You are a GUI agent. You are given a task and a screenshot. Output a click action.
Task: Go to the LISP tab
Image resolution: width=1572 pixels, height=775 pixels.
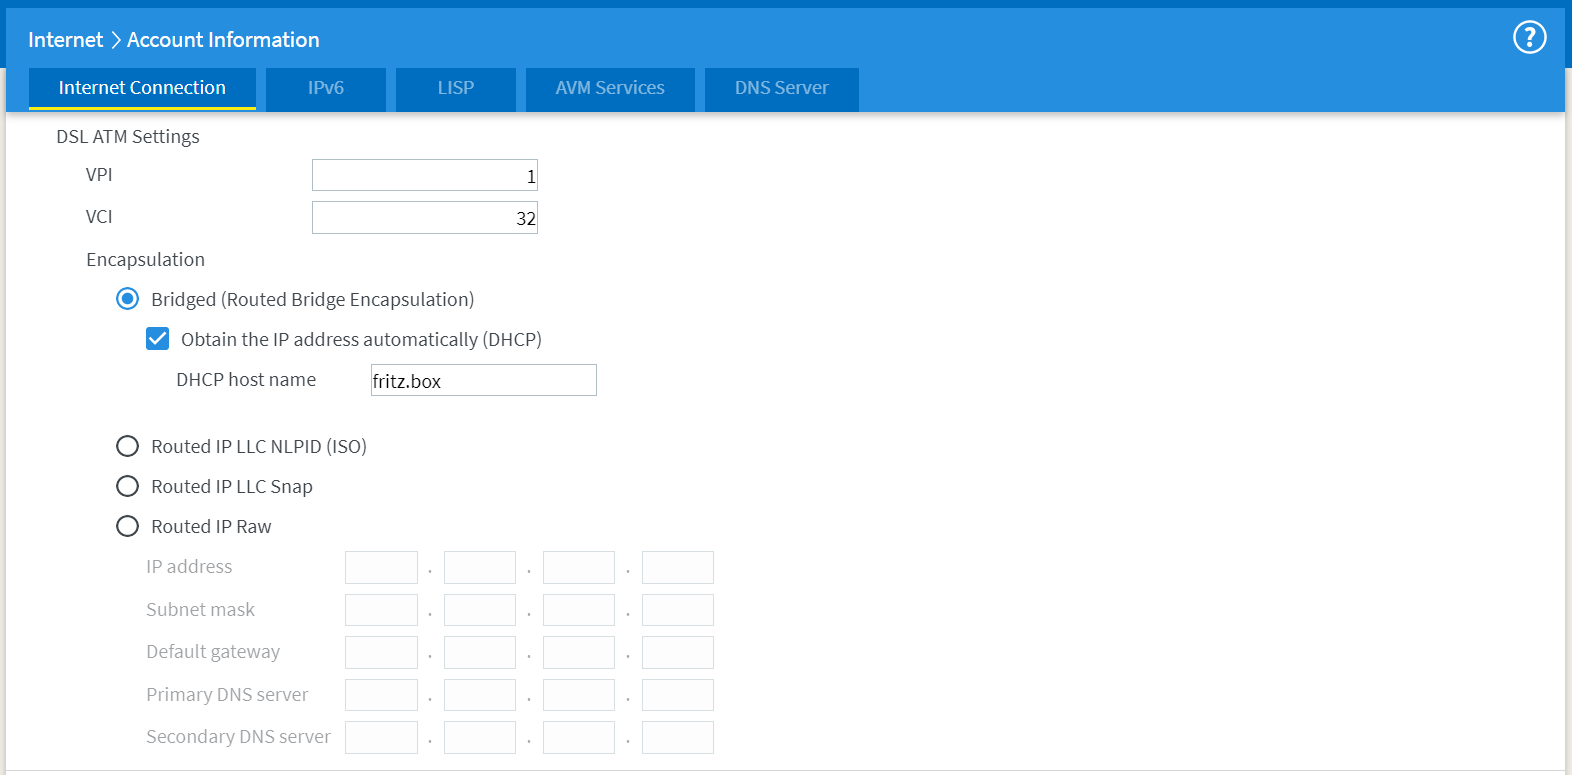(455, 88)
